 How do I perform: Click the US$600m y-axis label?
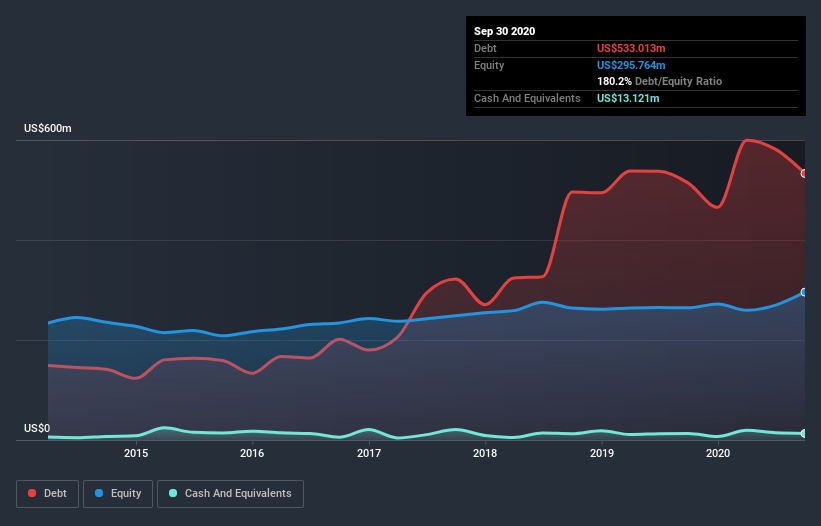tap(48, 128)
